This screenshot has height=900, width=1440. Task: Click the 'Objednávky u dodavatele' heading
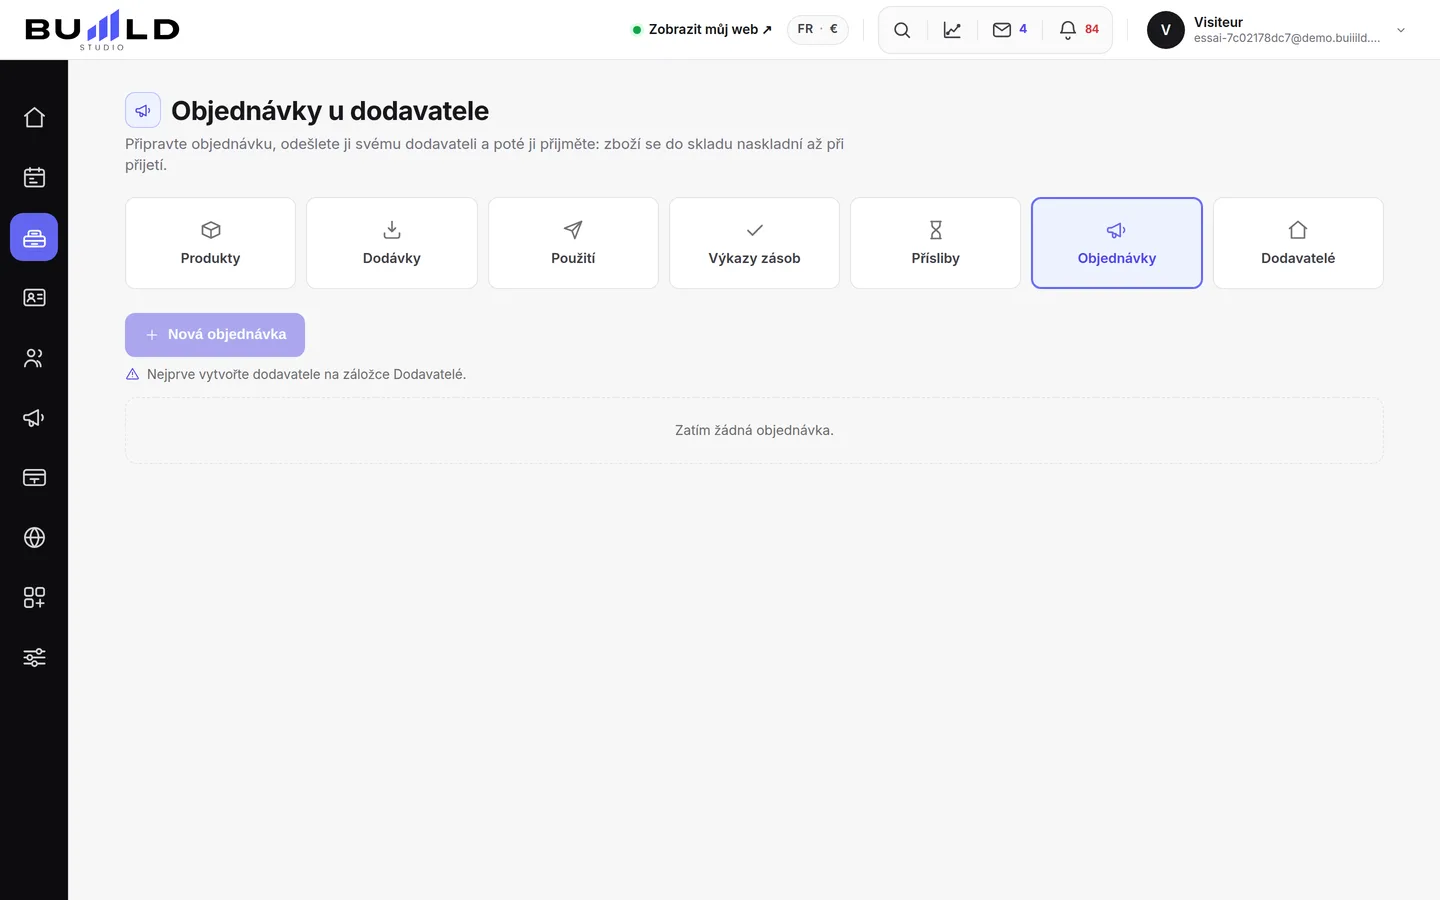330,110
